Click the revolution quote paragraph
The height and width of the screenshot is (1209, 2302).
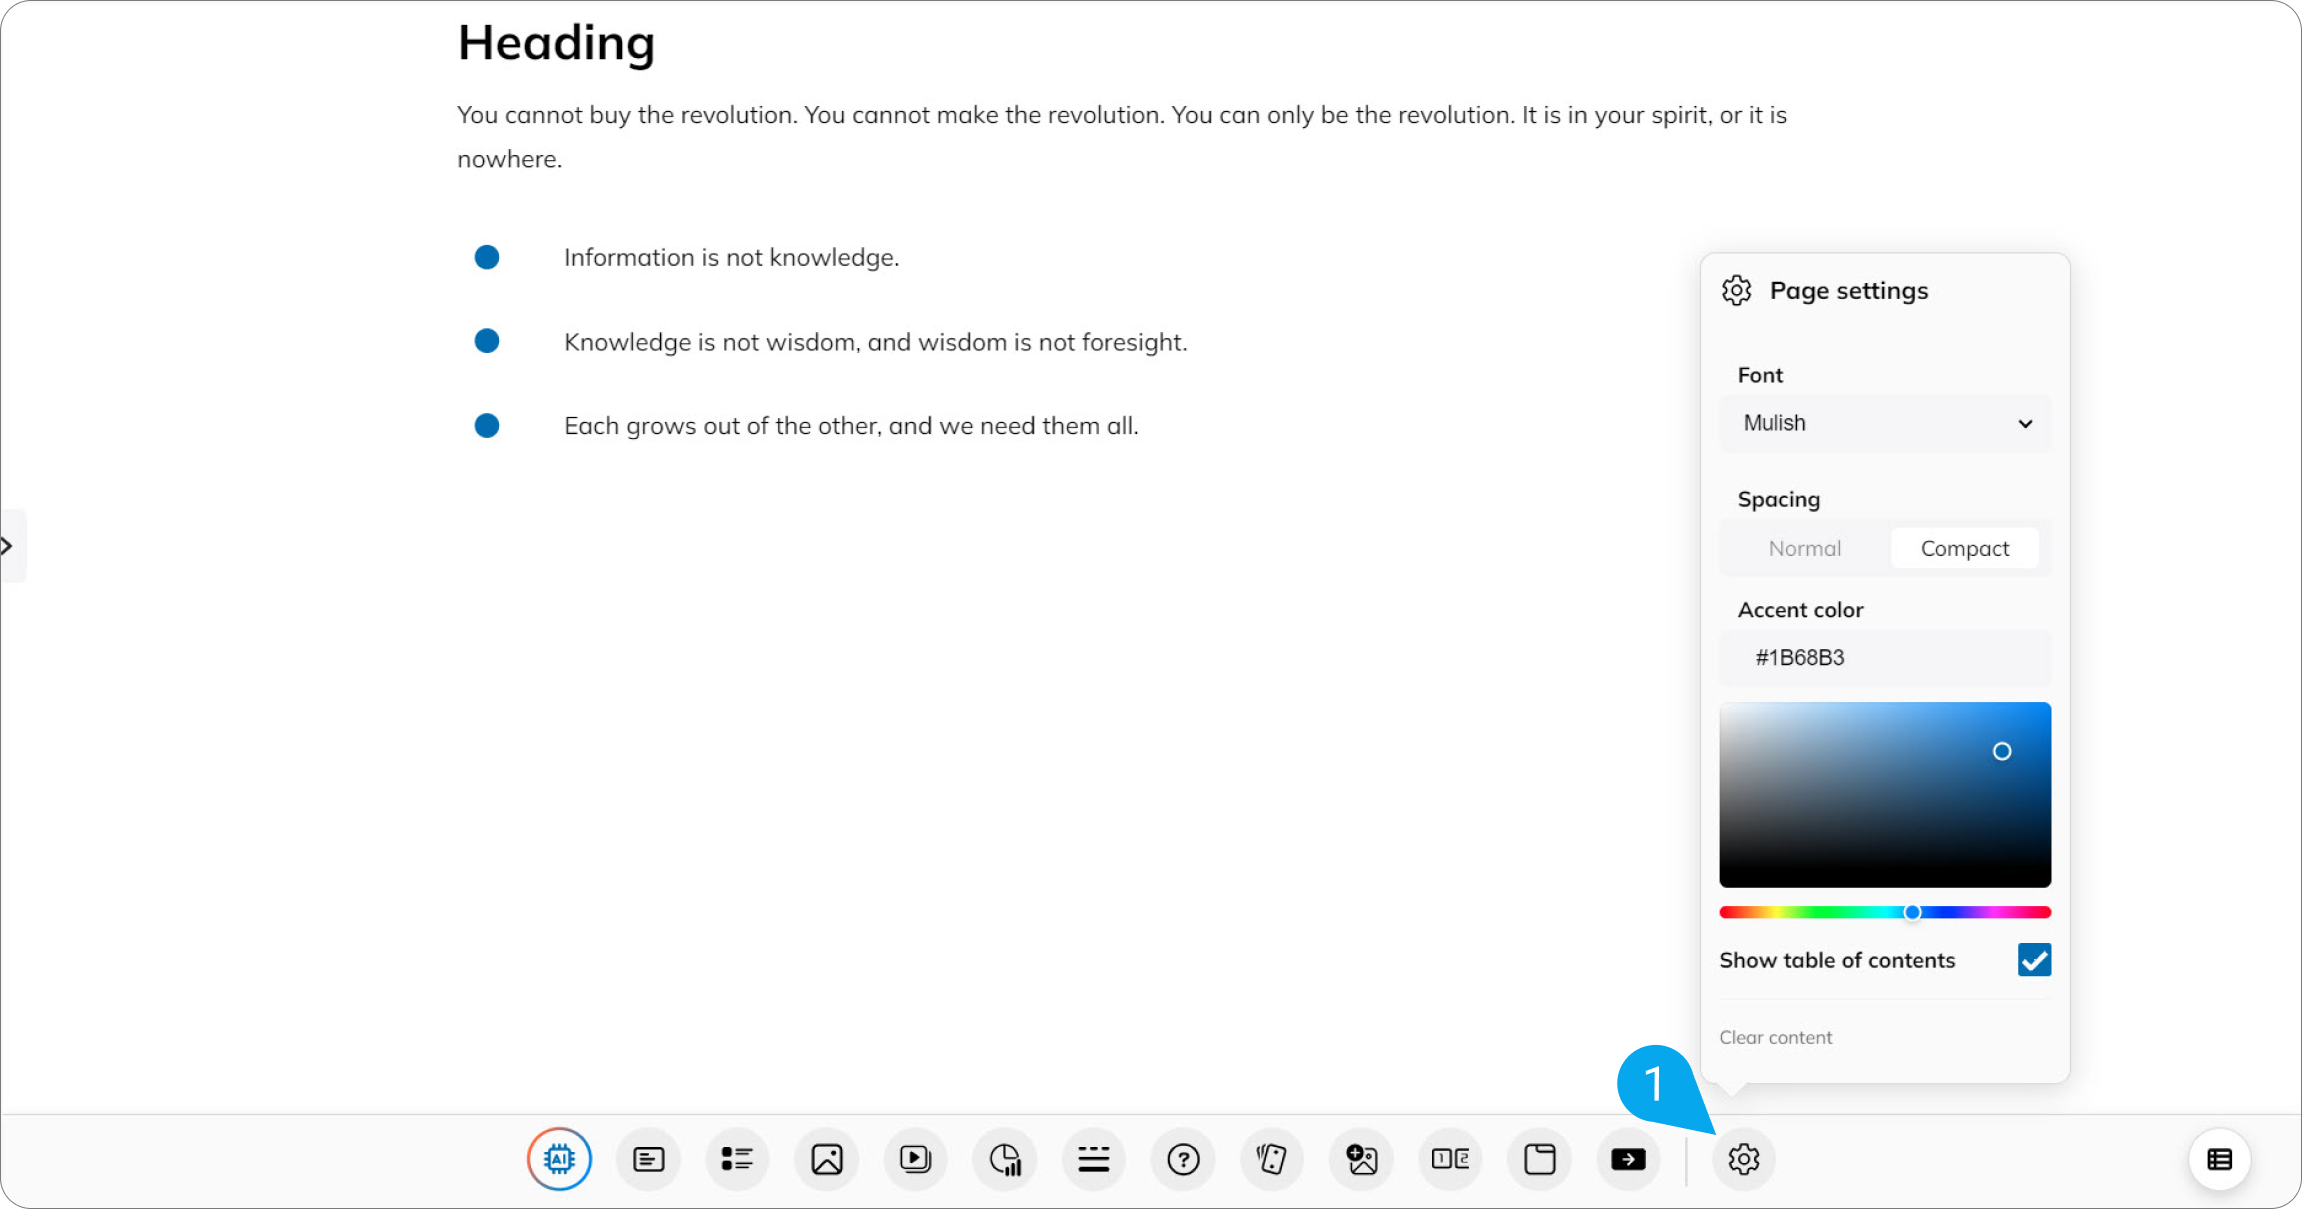(1122, 136)
